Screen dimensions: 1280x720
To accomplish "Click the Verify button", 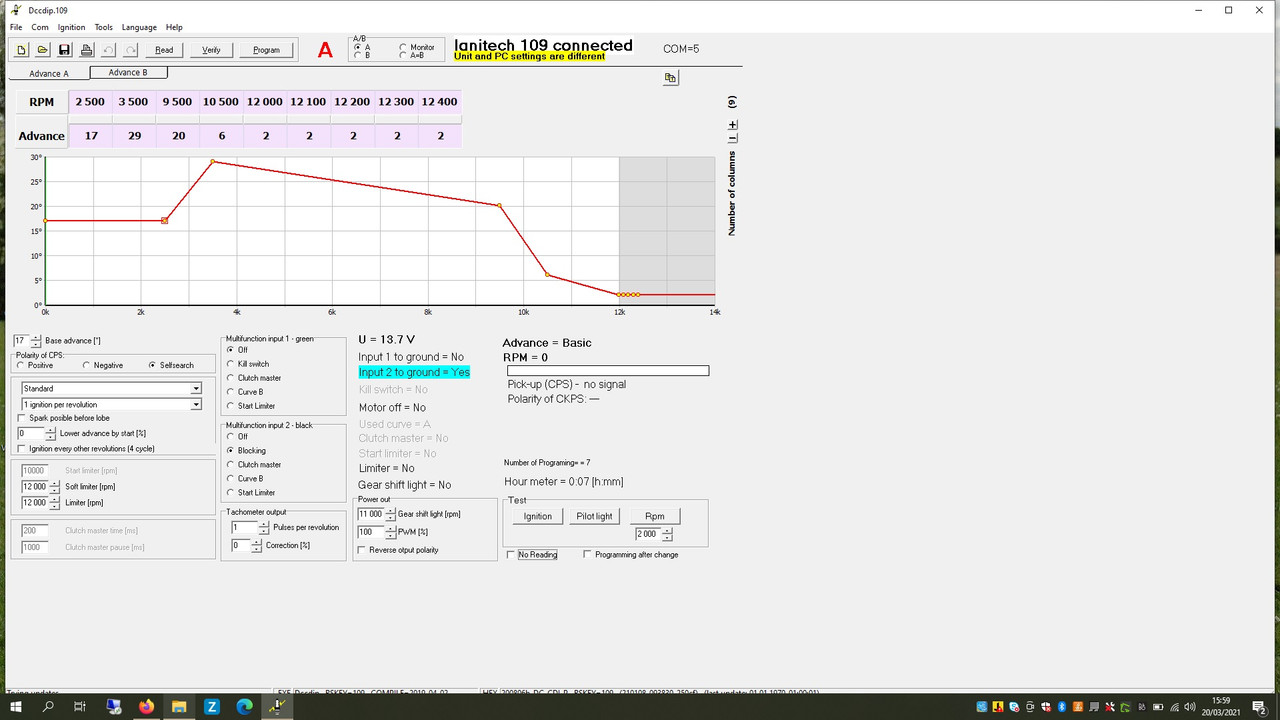I will [211, 50].
